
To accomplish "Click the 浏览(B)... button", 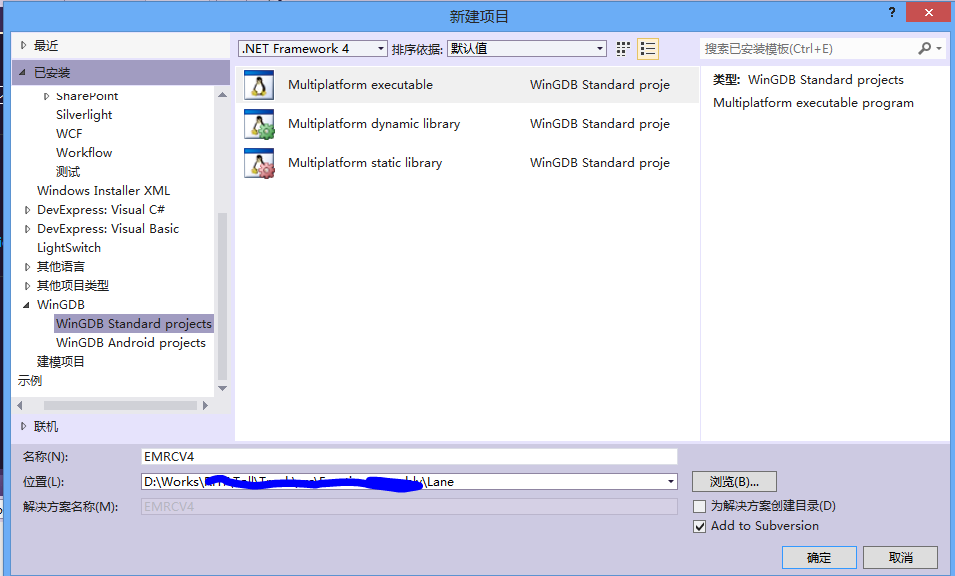I will (x=734, y=482).
